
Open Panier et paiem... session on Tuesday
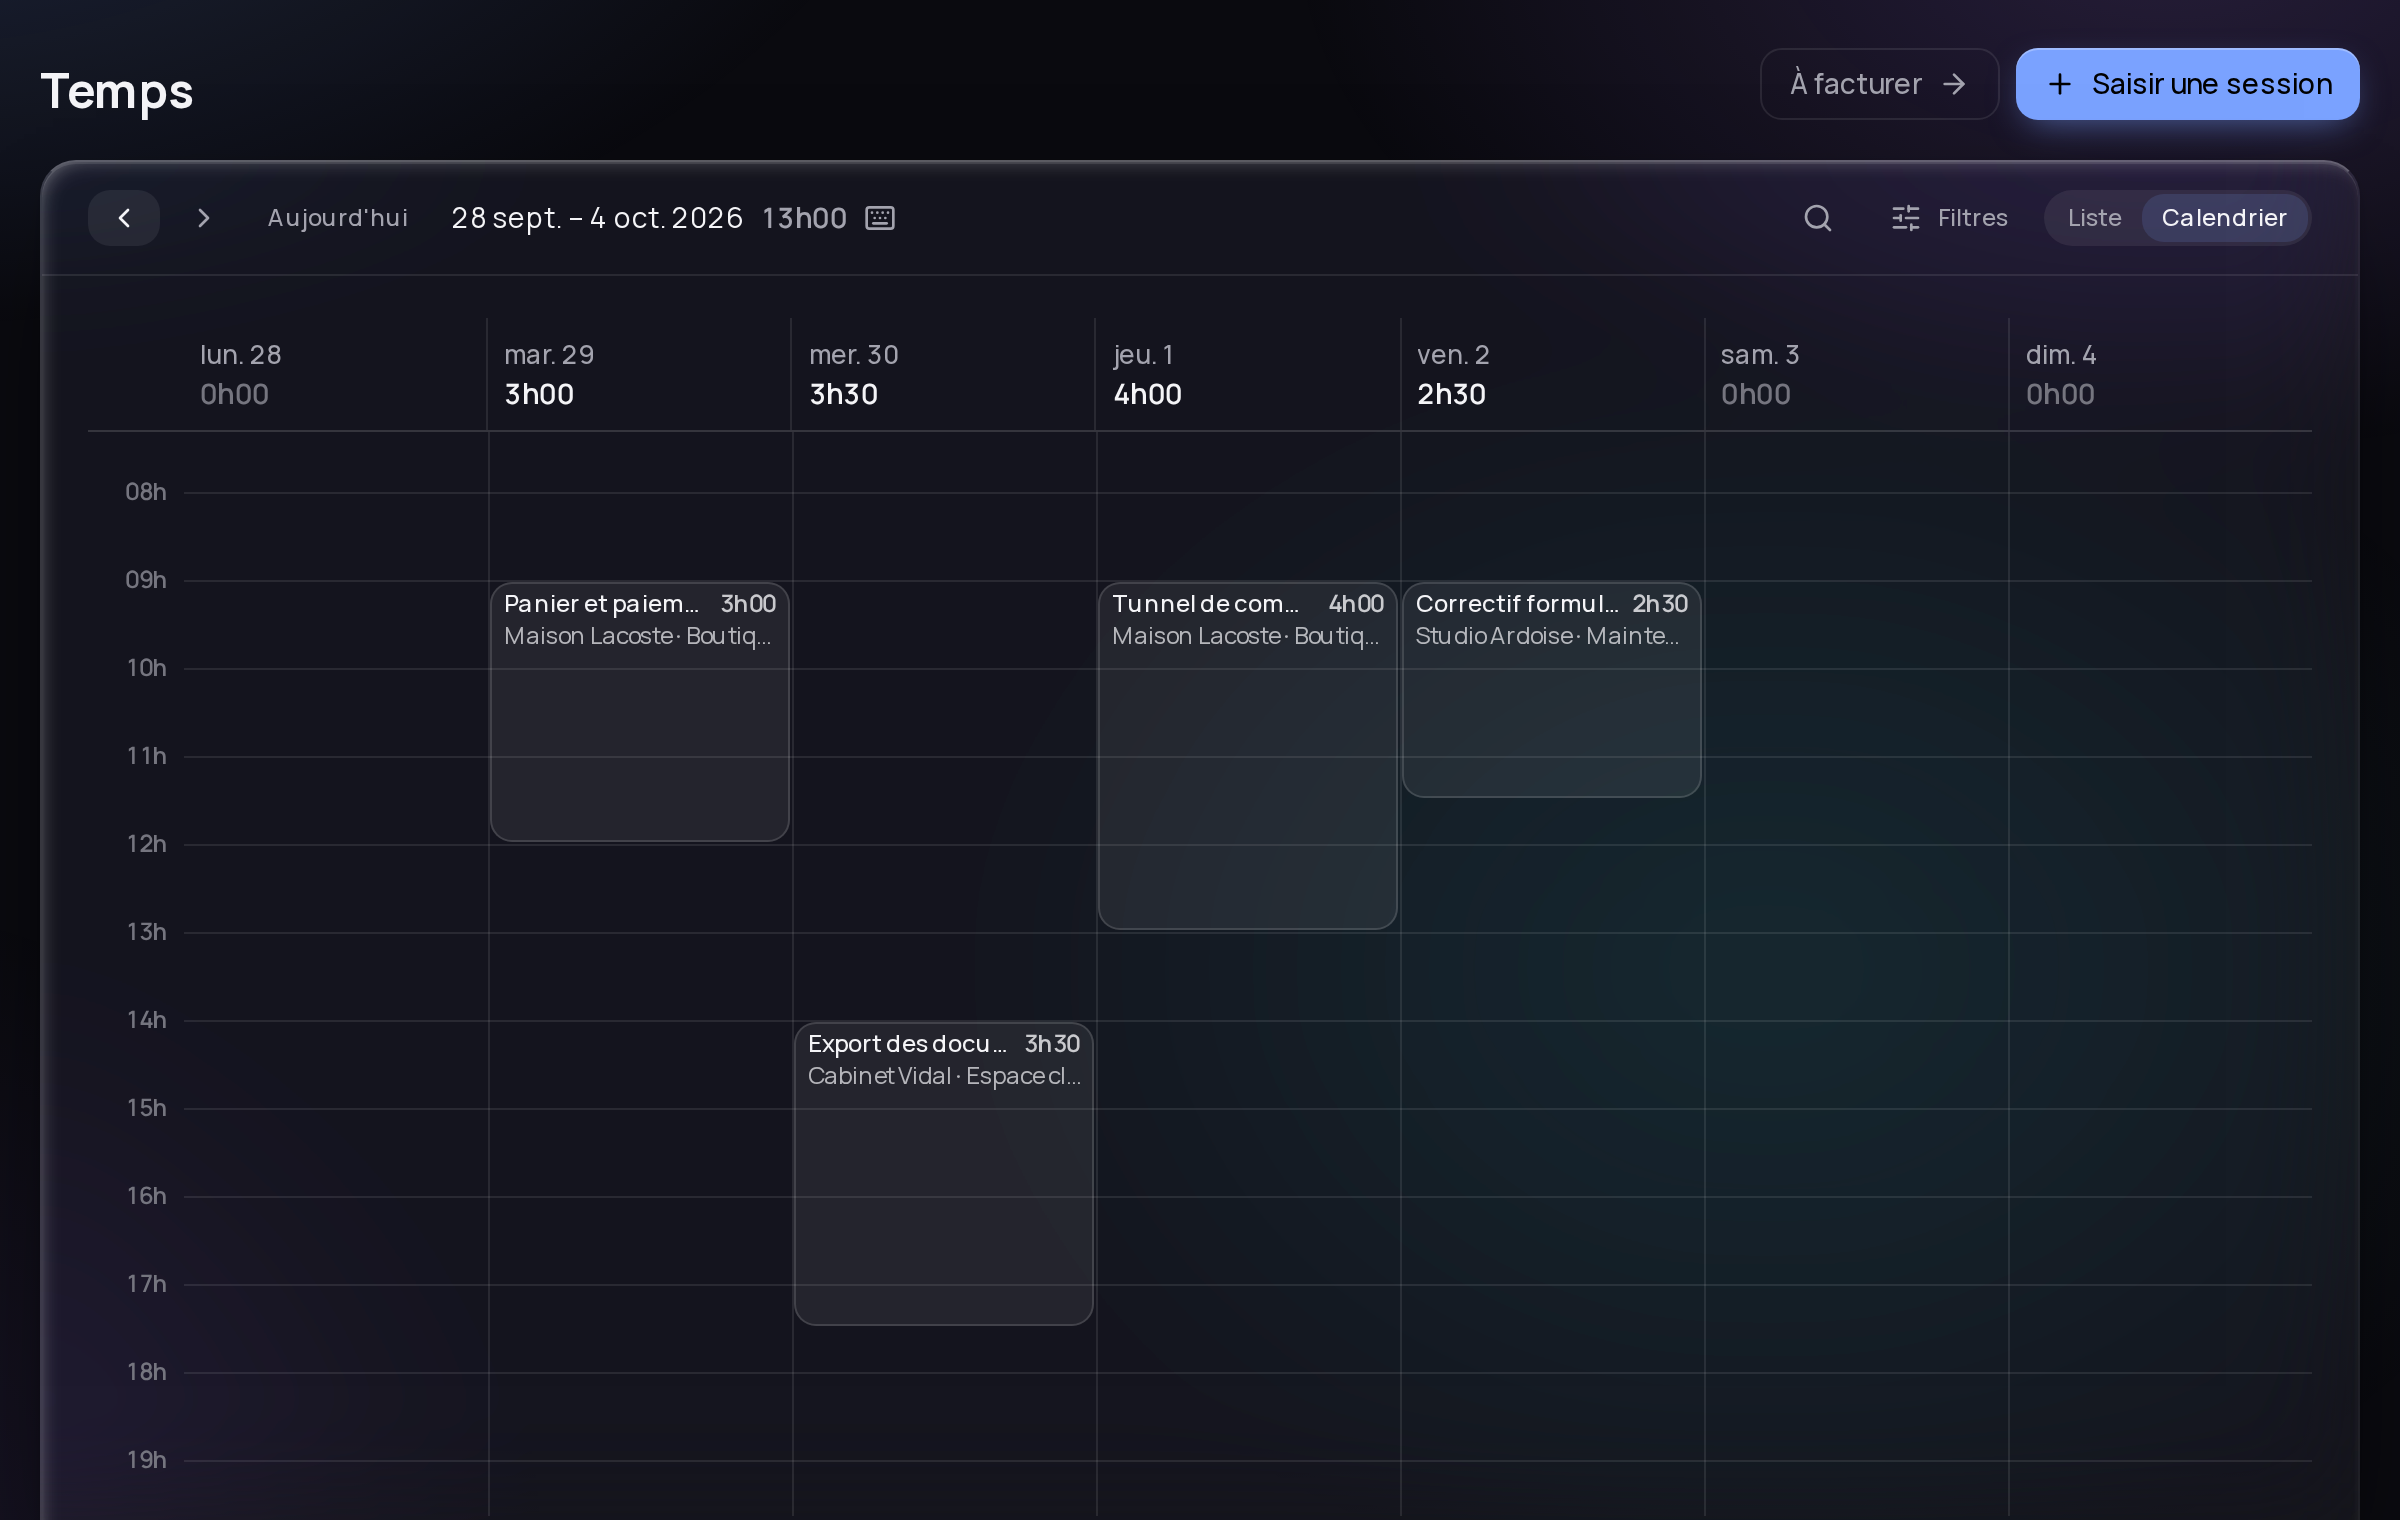coord(640,712)
